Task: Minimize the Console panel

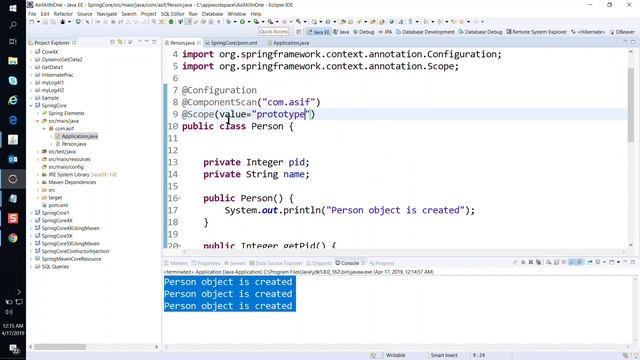Action: pyautogui.click(x=625, y=262)
